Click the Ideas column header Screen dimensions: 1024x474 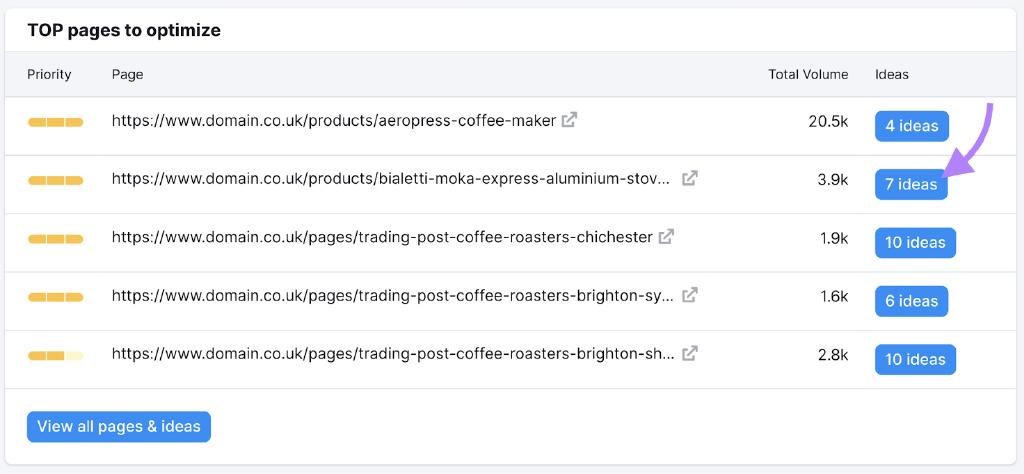coord(891,74)
